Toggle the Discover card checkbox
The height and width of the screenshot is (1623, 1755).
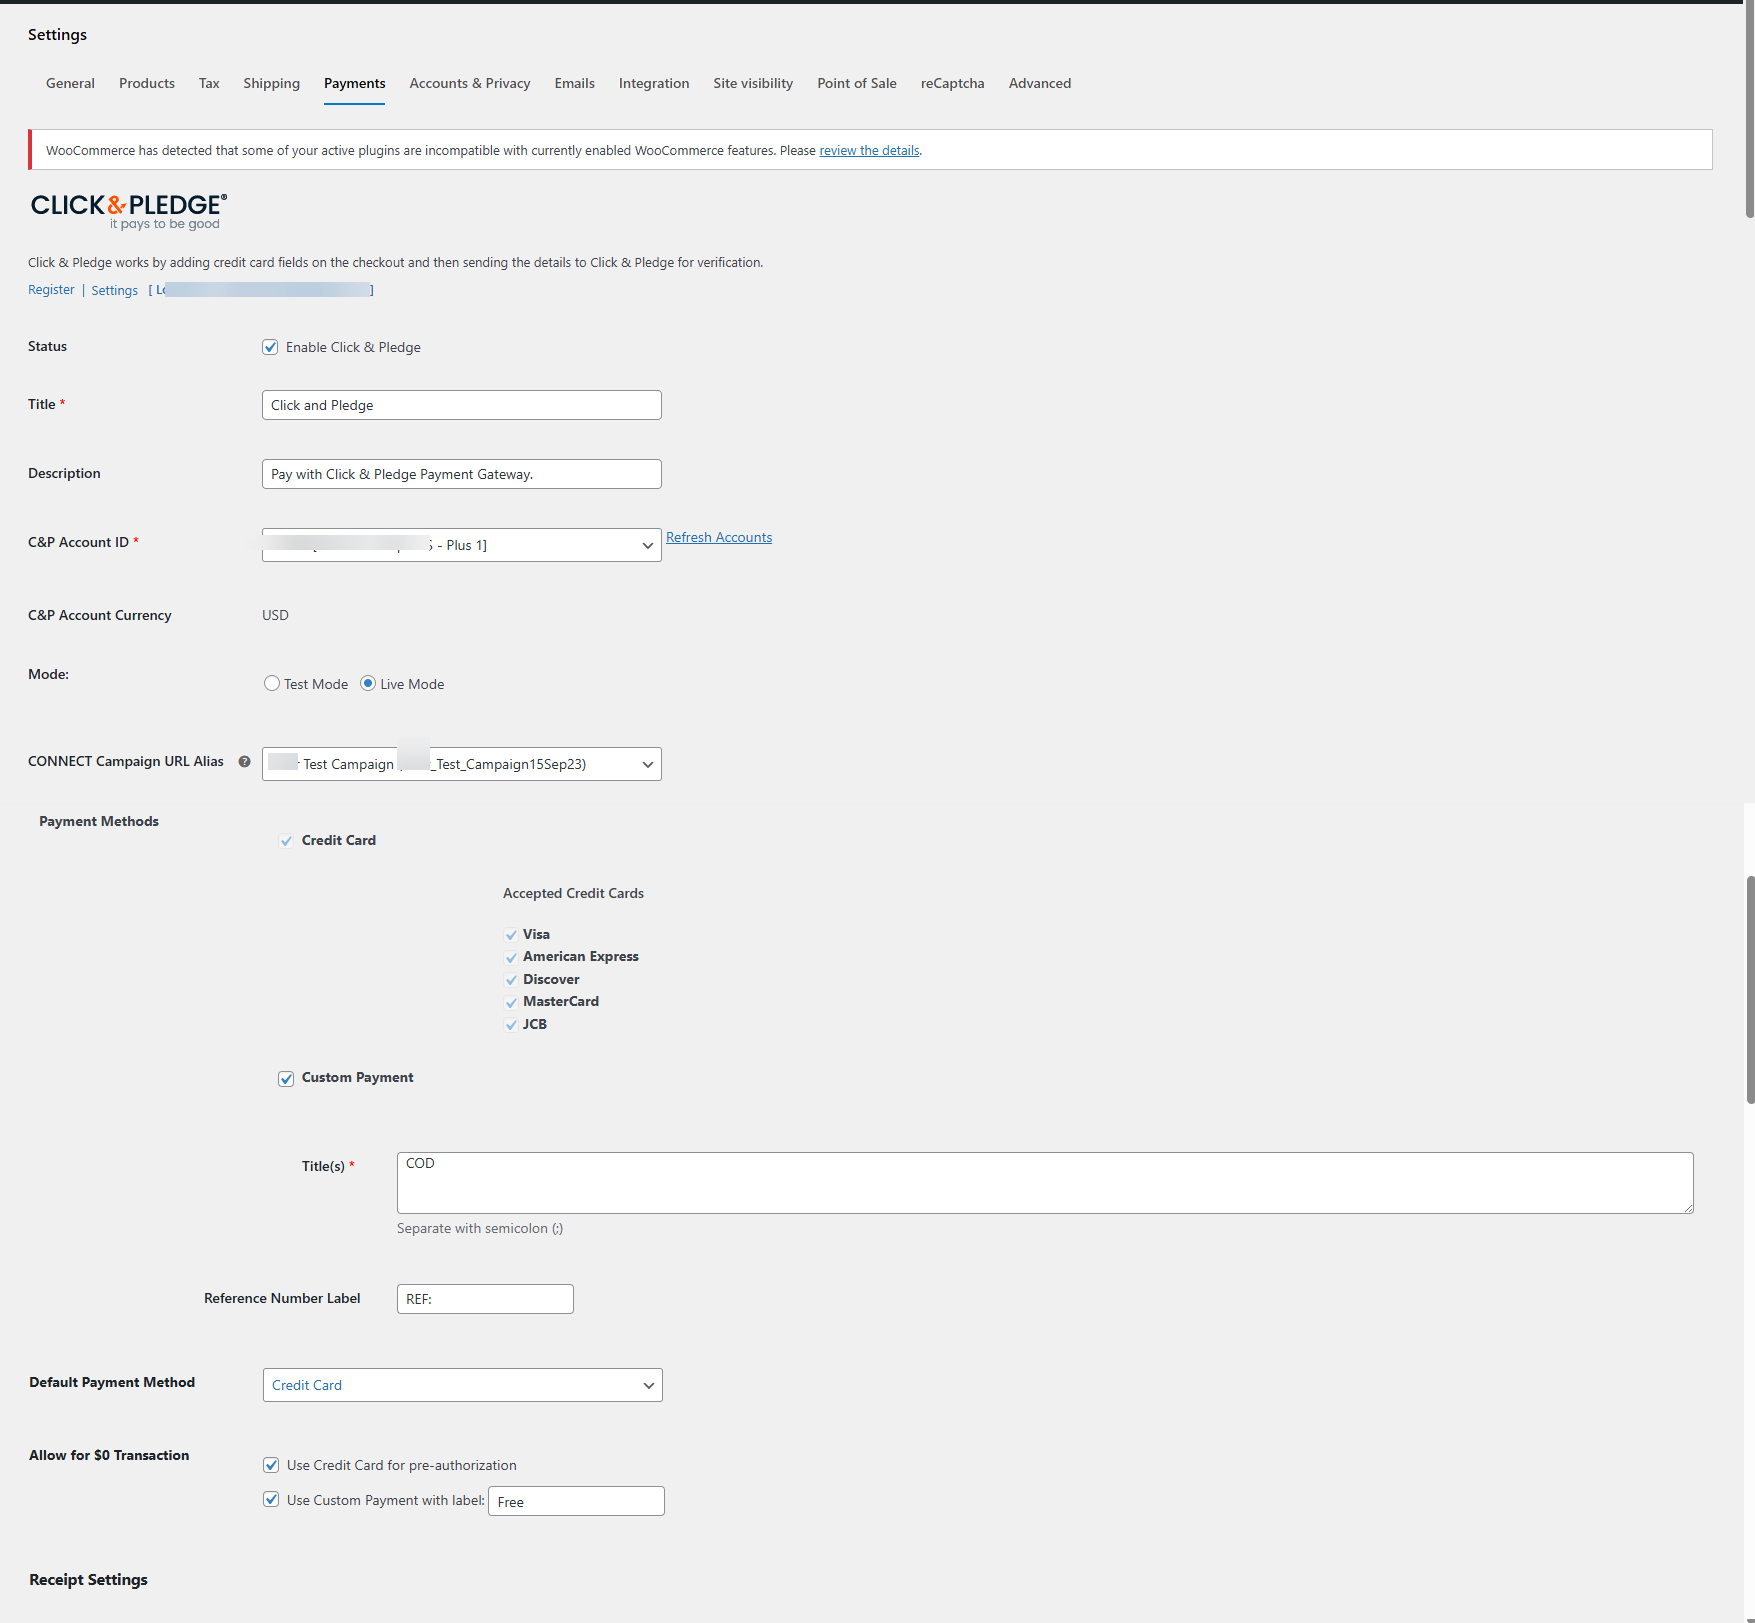coord(511,980)
